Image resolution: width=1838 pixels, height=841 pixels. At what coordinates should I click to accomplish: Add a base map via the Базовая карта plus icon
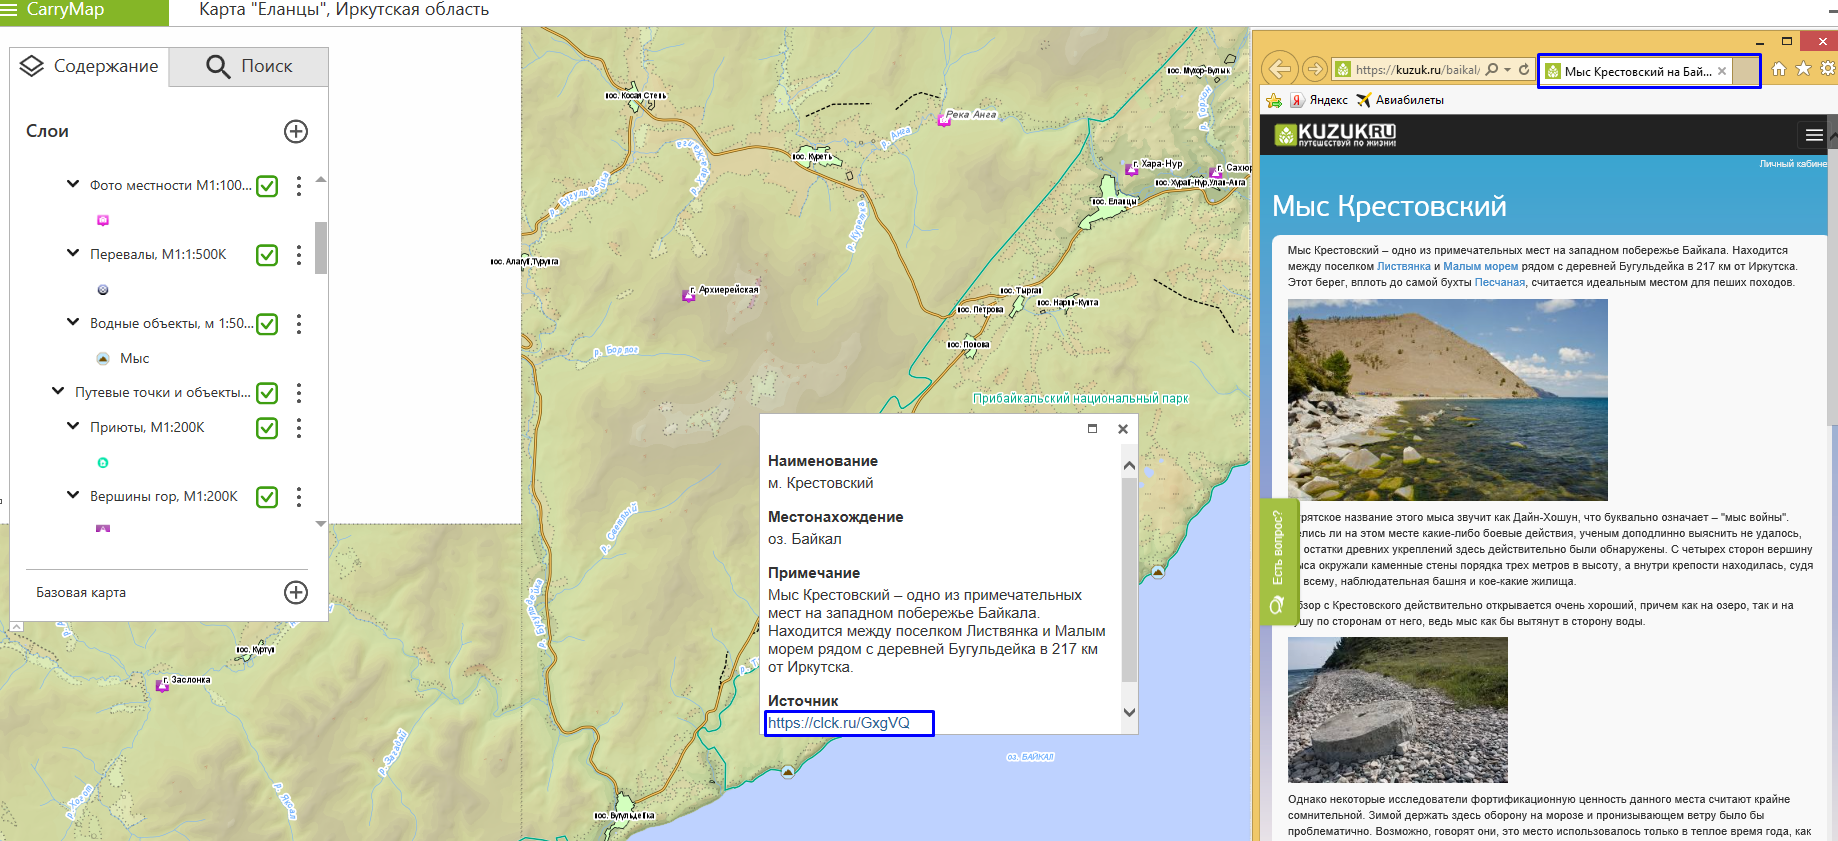296,593
